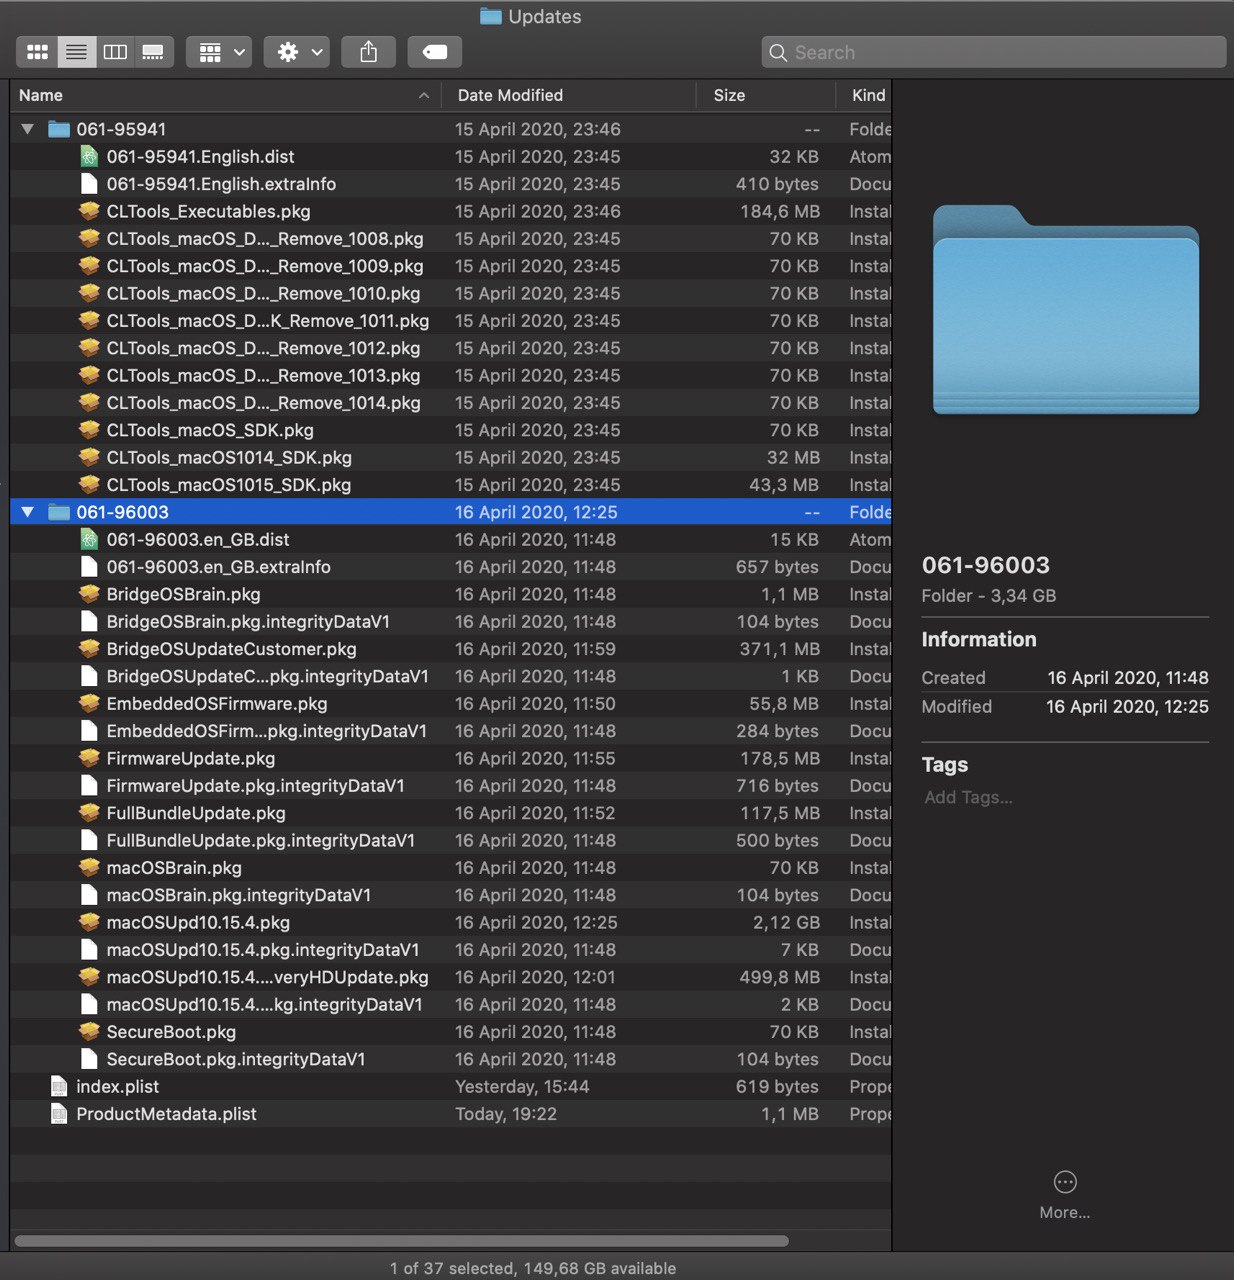Click the horizontal scrollbar of file list

click(401, 1241)
